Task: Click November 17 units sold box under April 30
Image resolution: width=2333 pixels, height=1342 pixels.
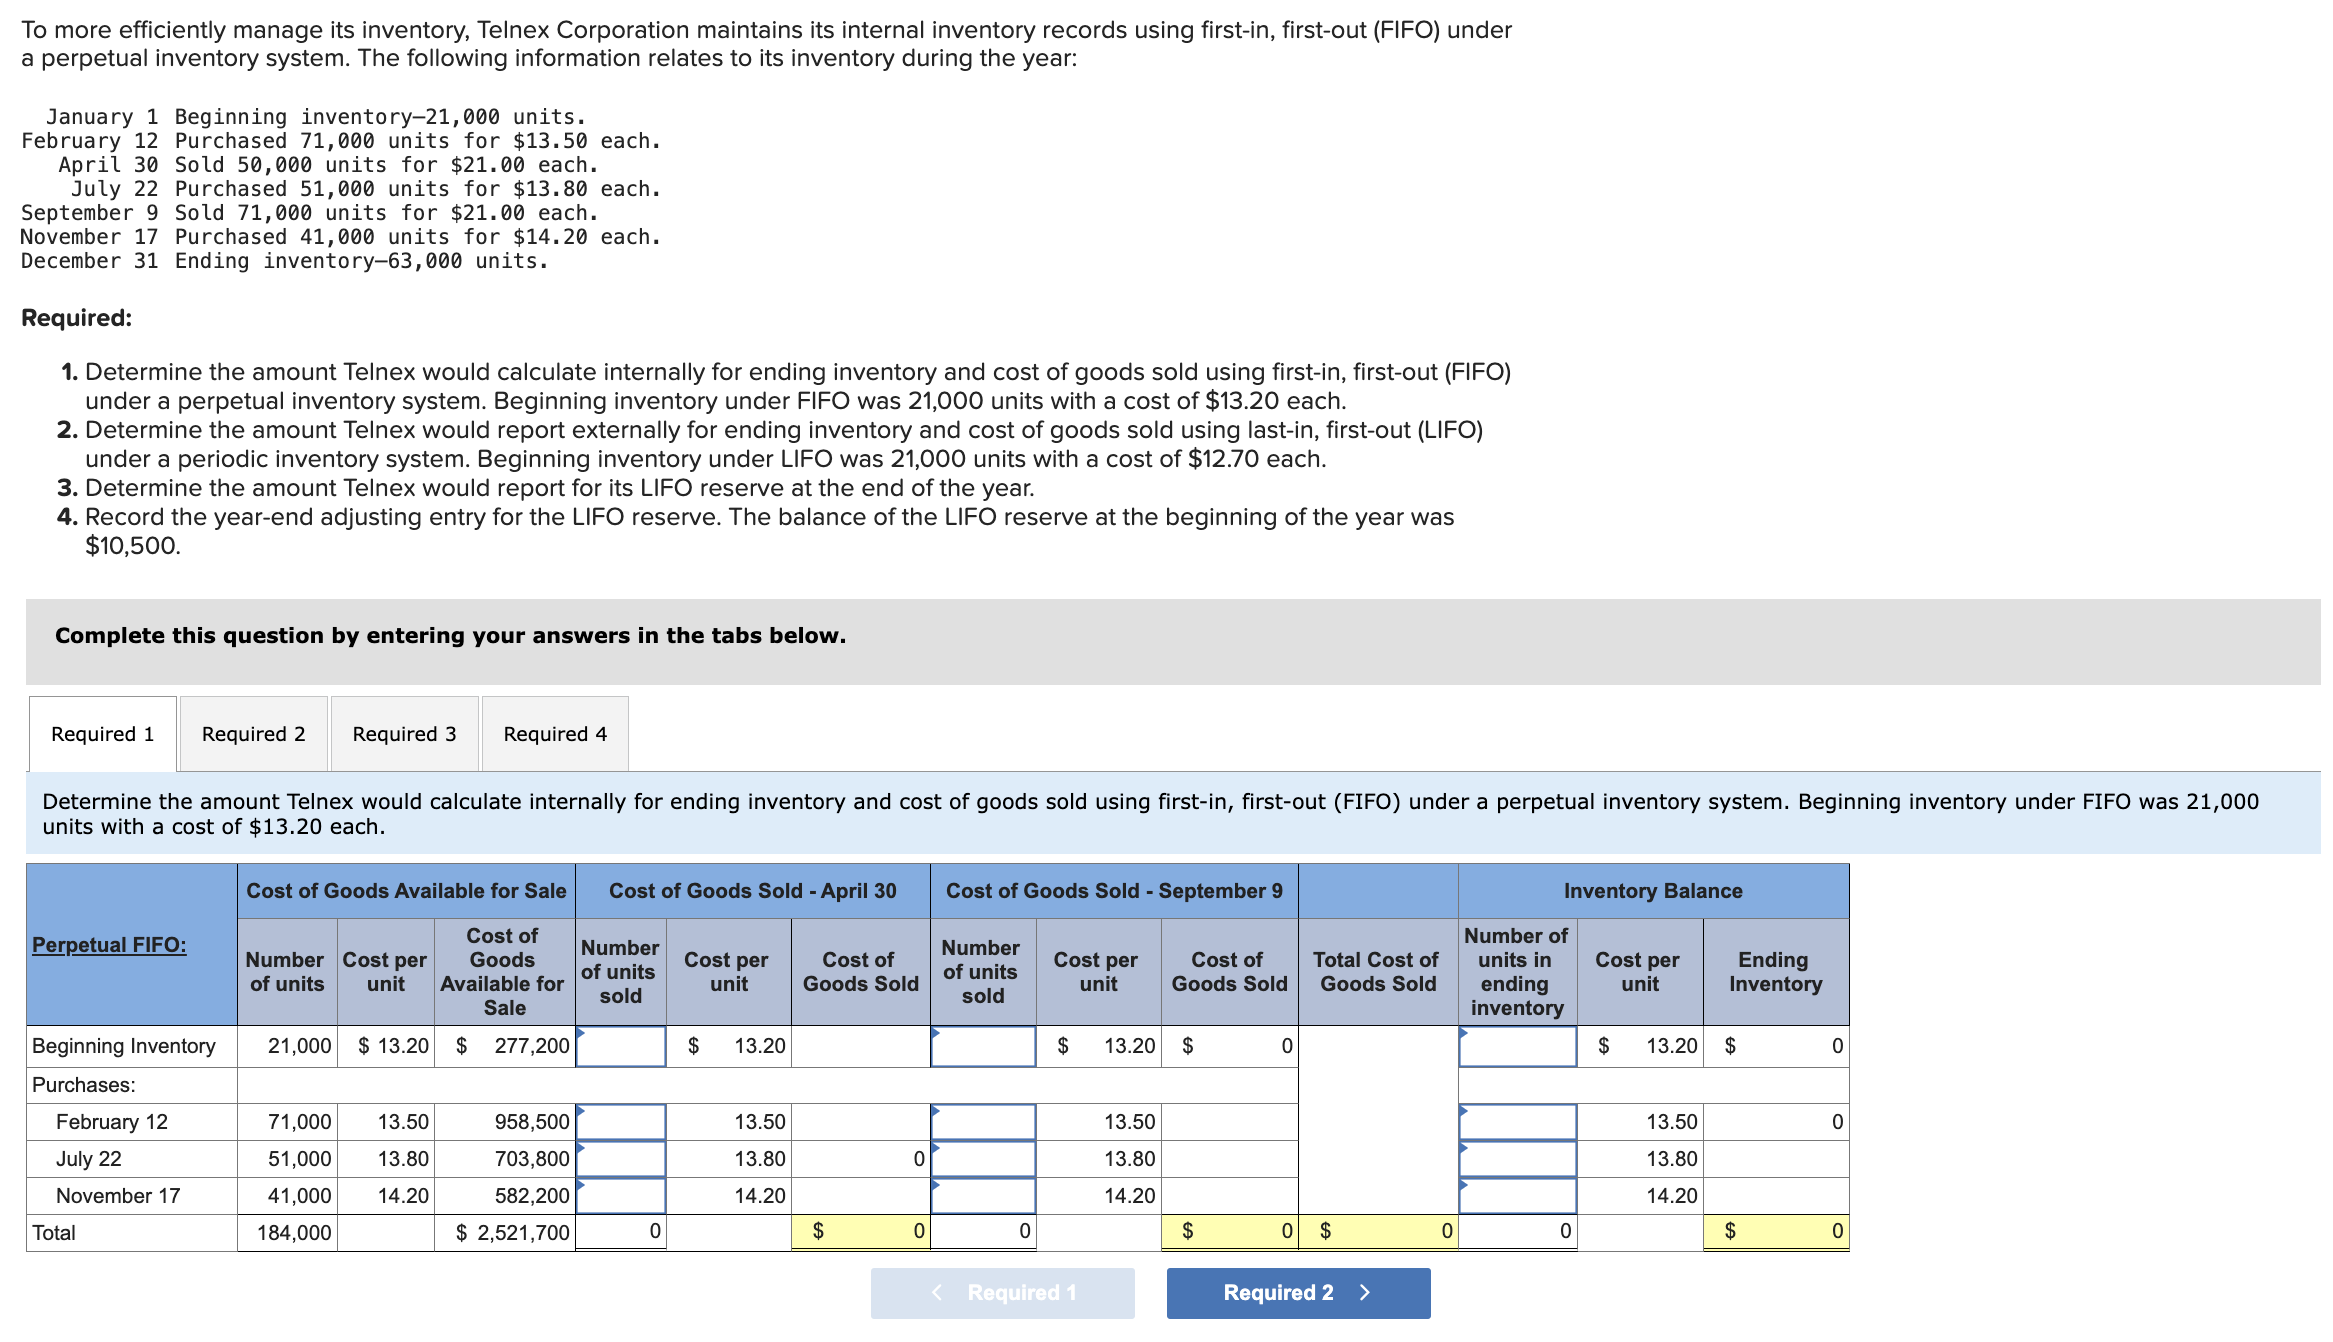Action: pyautogui.click(x=620, y=1195)
